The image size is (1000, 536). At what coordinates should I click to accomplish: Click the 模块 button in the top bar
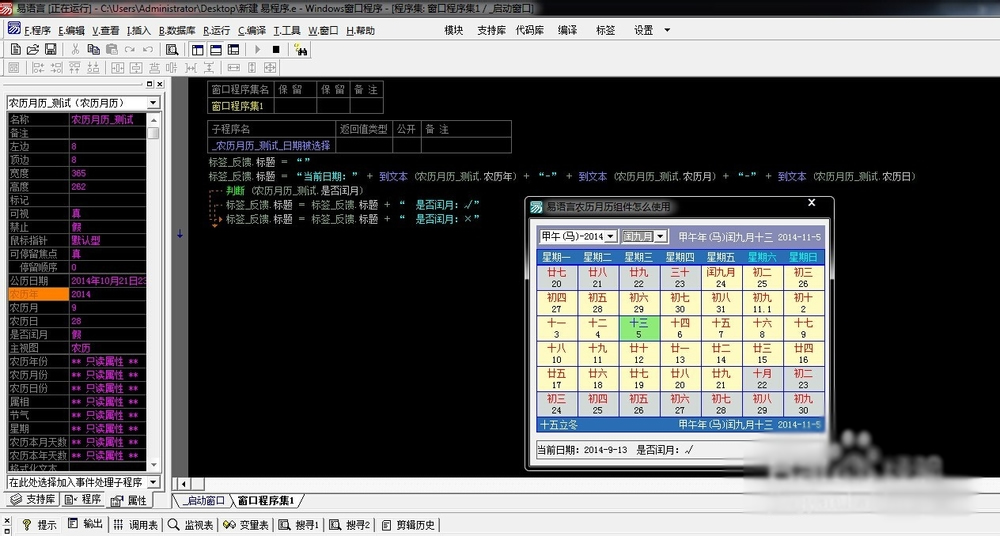pos(453,30)
